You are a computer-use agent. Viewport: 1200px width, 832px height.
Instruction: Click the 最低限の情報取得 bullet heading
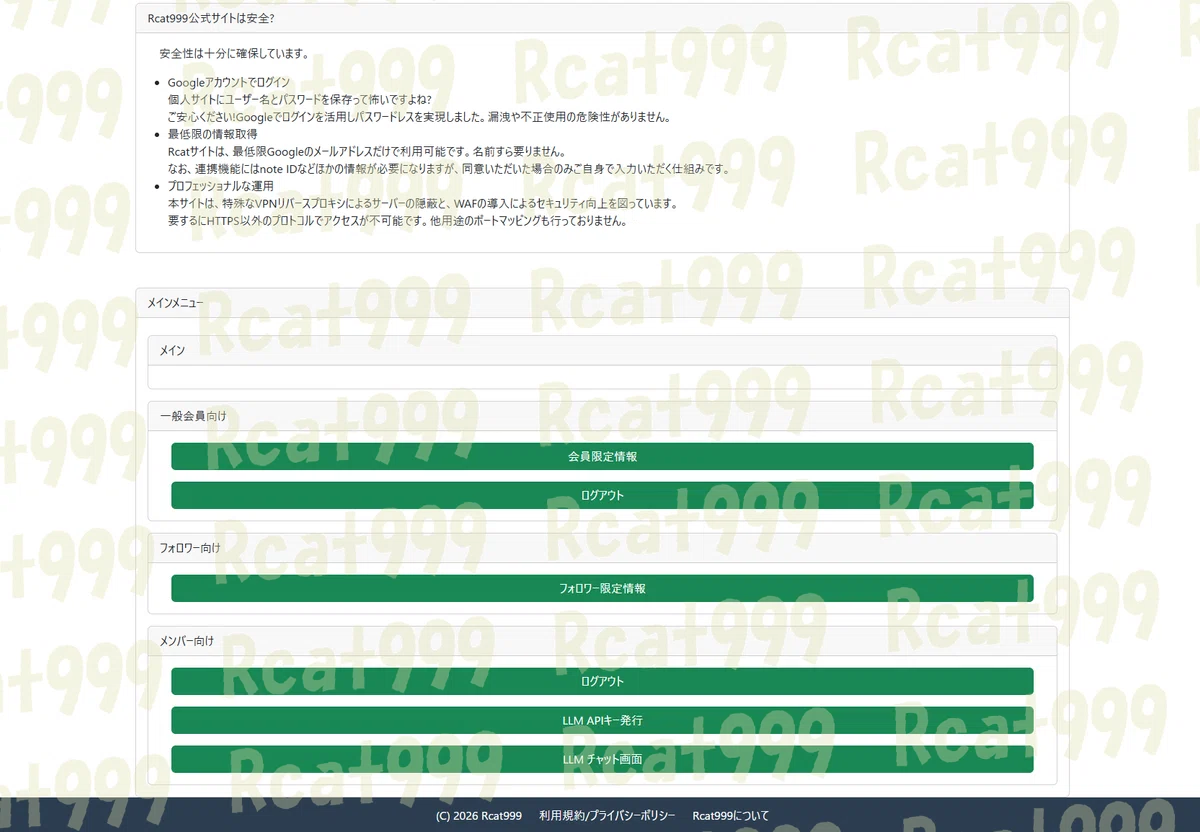(x=212, y=133)
